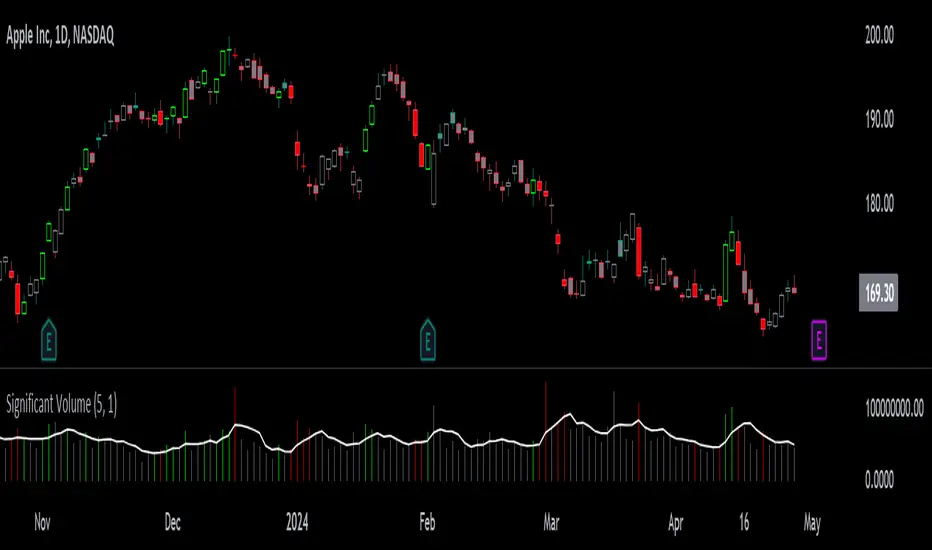Click the 0.0000 volume axis label
932x550 pixels.
[x=879, y=479]
